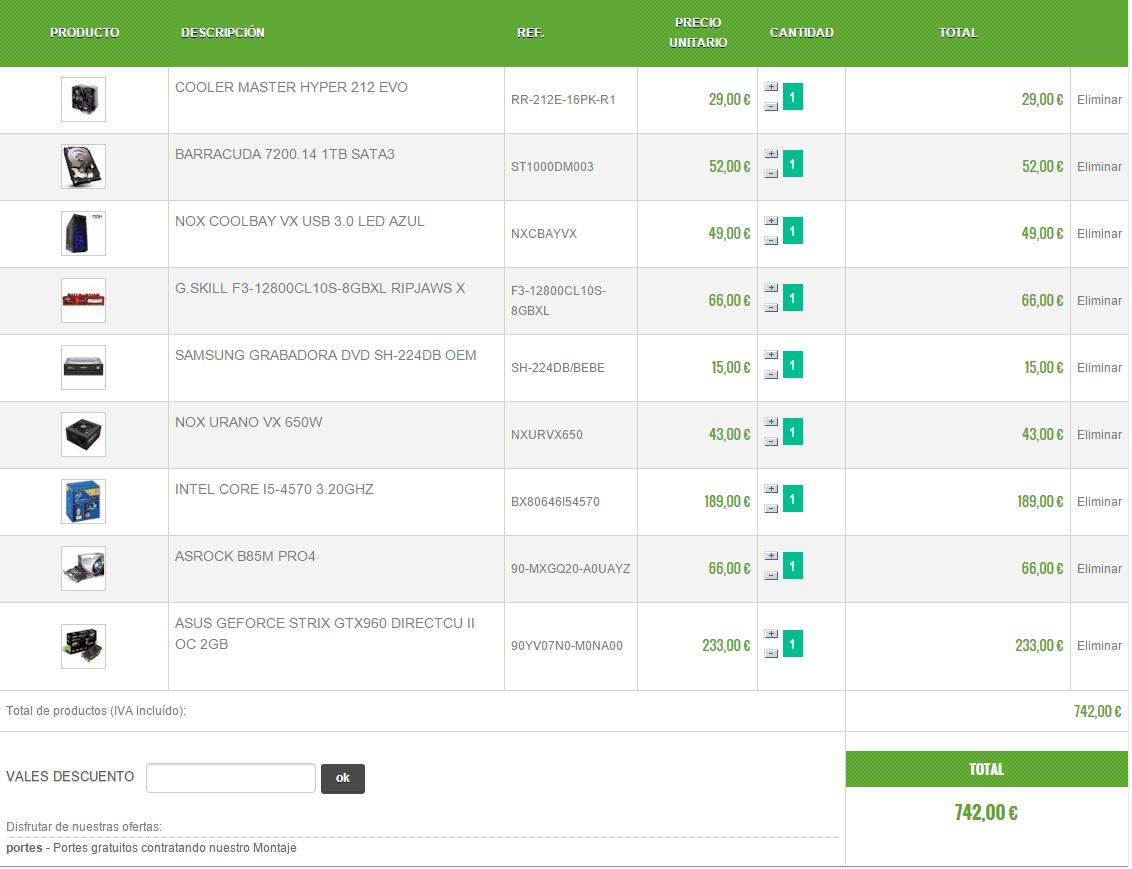Remove NOX Urano VX 650W via Eliminar
Viewport: 1132px width, 869px height.
click(1099, 435)
